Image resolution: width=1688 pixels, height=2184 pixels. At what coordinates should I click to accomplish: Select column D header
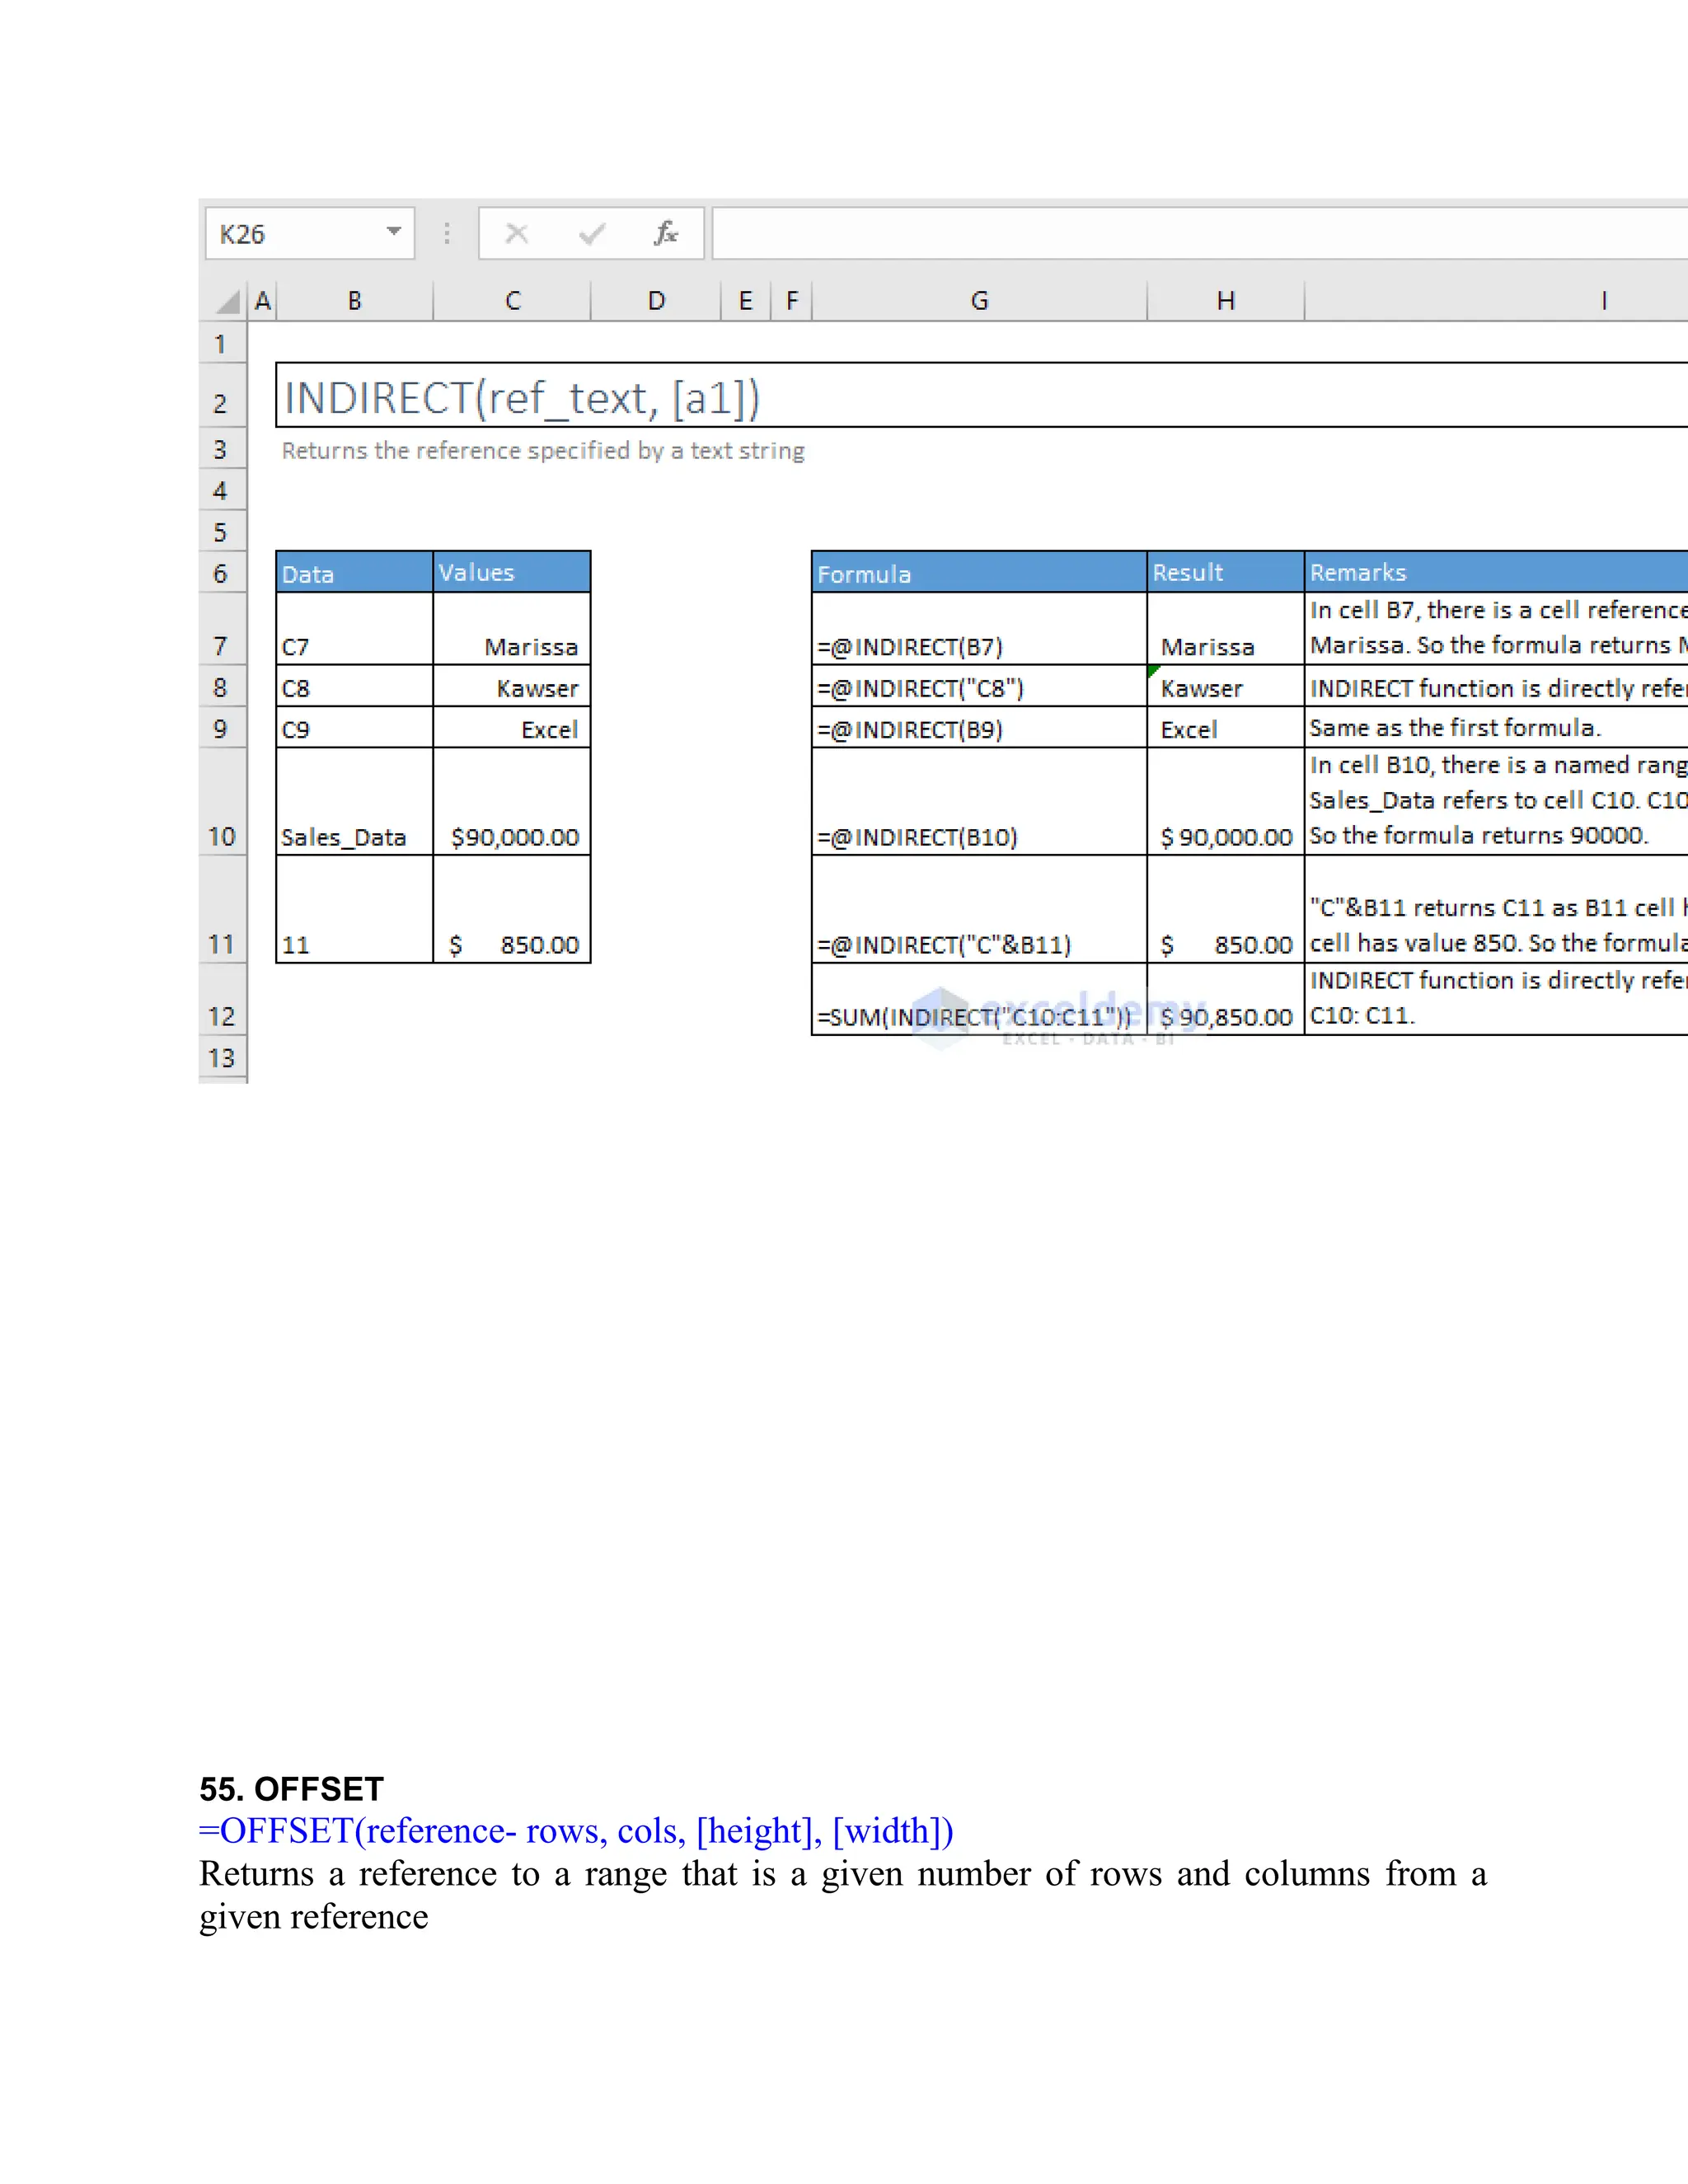coord(656,301)
